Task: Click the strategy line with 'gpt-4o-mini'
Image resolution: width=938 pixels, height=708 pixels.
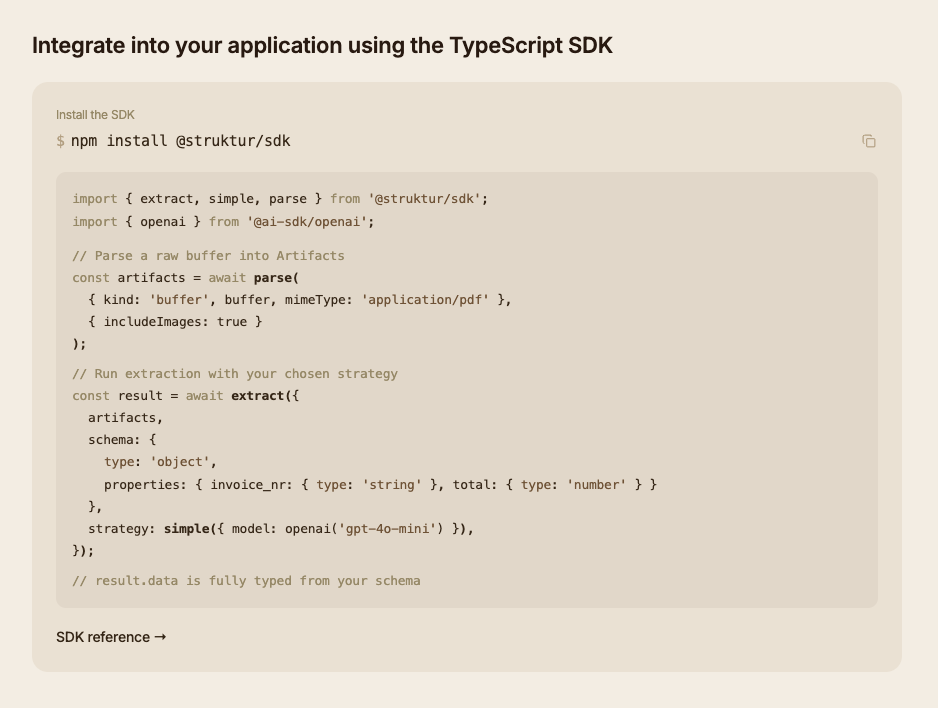Action: coord(281,529)
